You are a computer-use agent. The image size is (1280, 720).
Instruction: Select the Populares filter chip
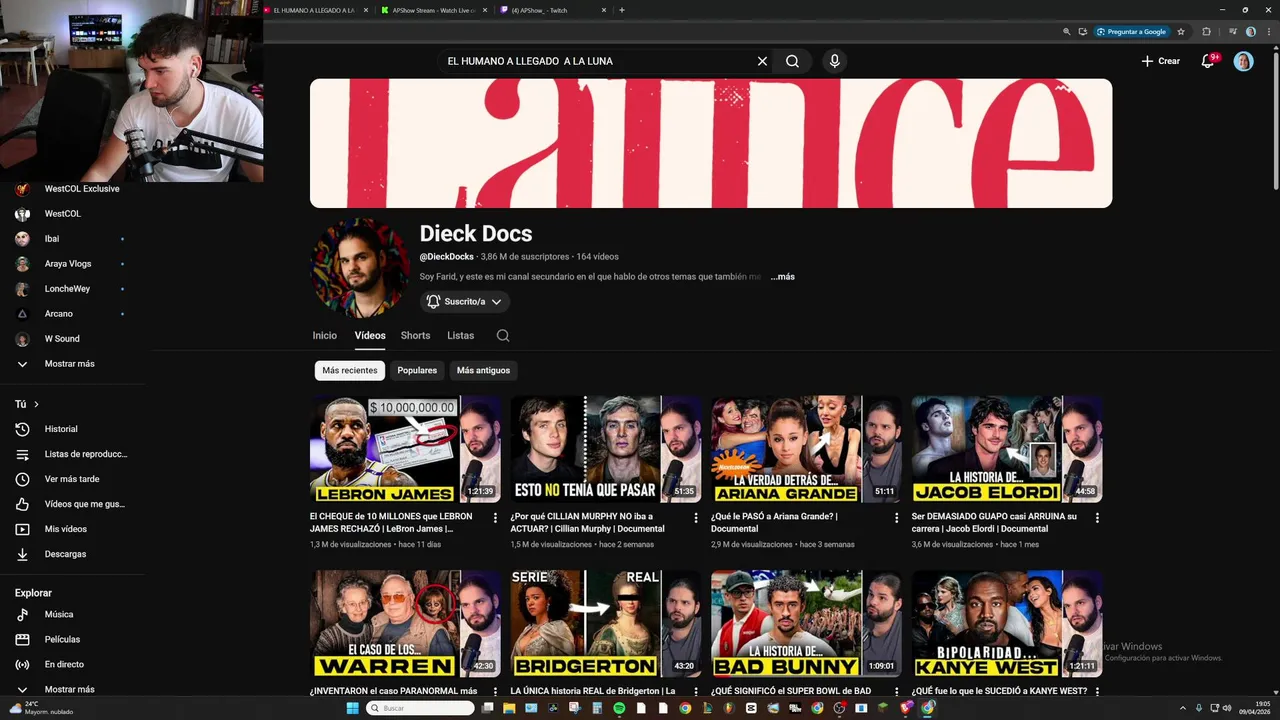(417, 370)
